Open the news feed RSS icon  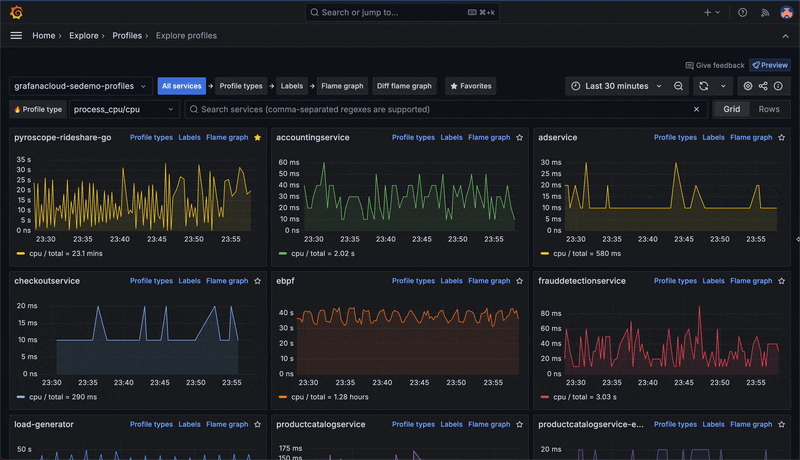tap(765, 13)
